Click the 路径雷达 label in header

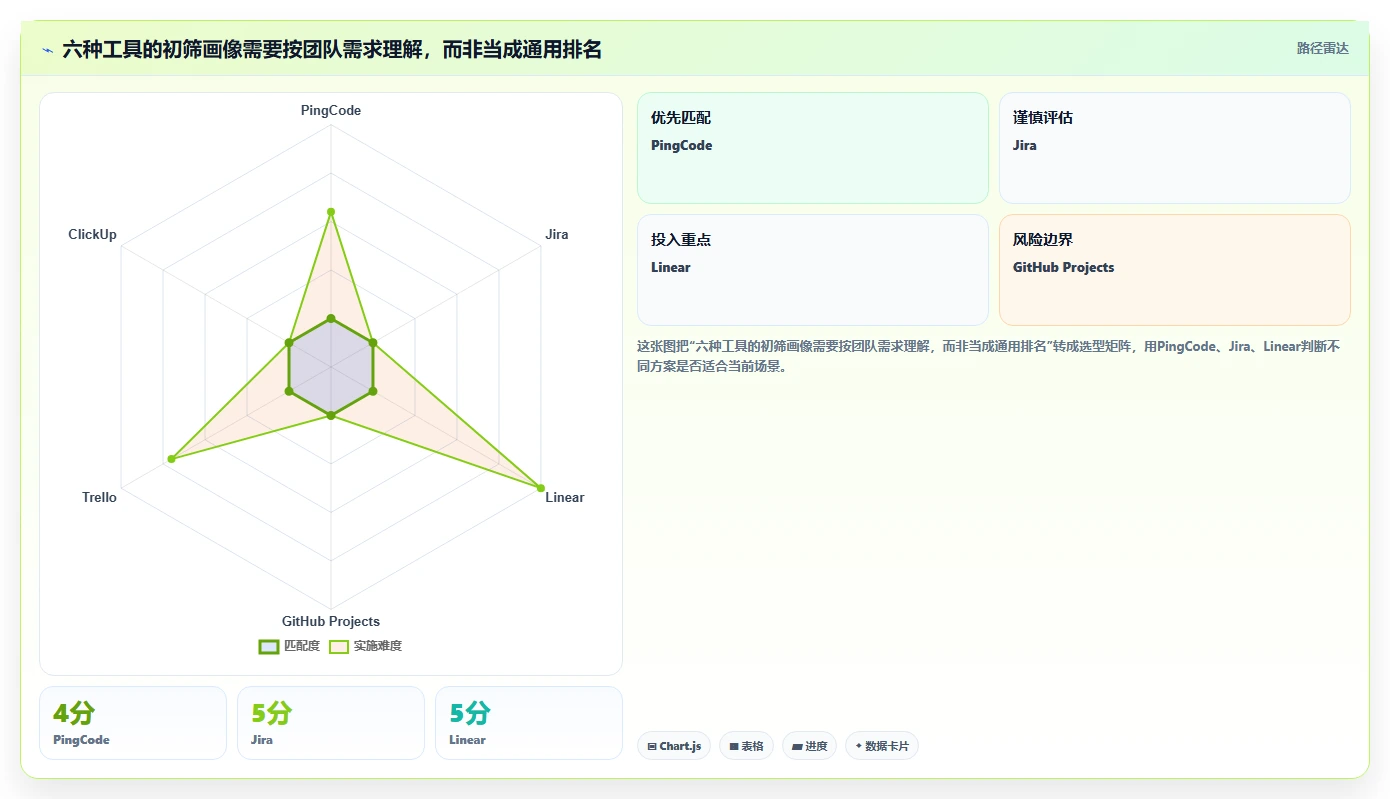[x=1322, y=48]
